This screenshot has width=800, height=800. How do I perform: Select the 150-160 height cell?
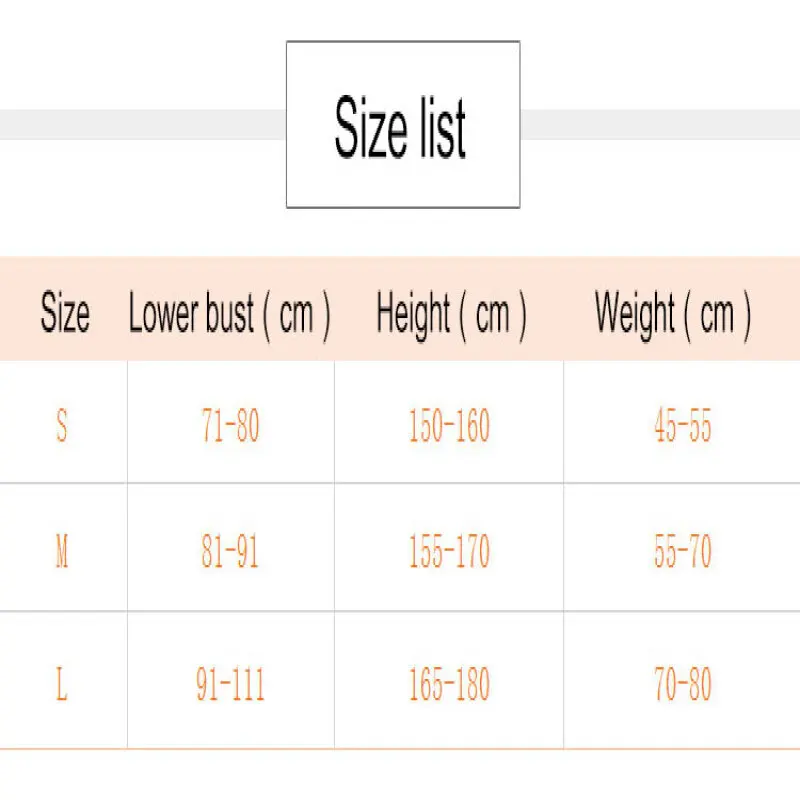coord(449,427)
